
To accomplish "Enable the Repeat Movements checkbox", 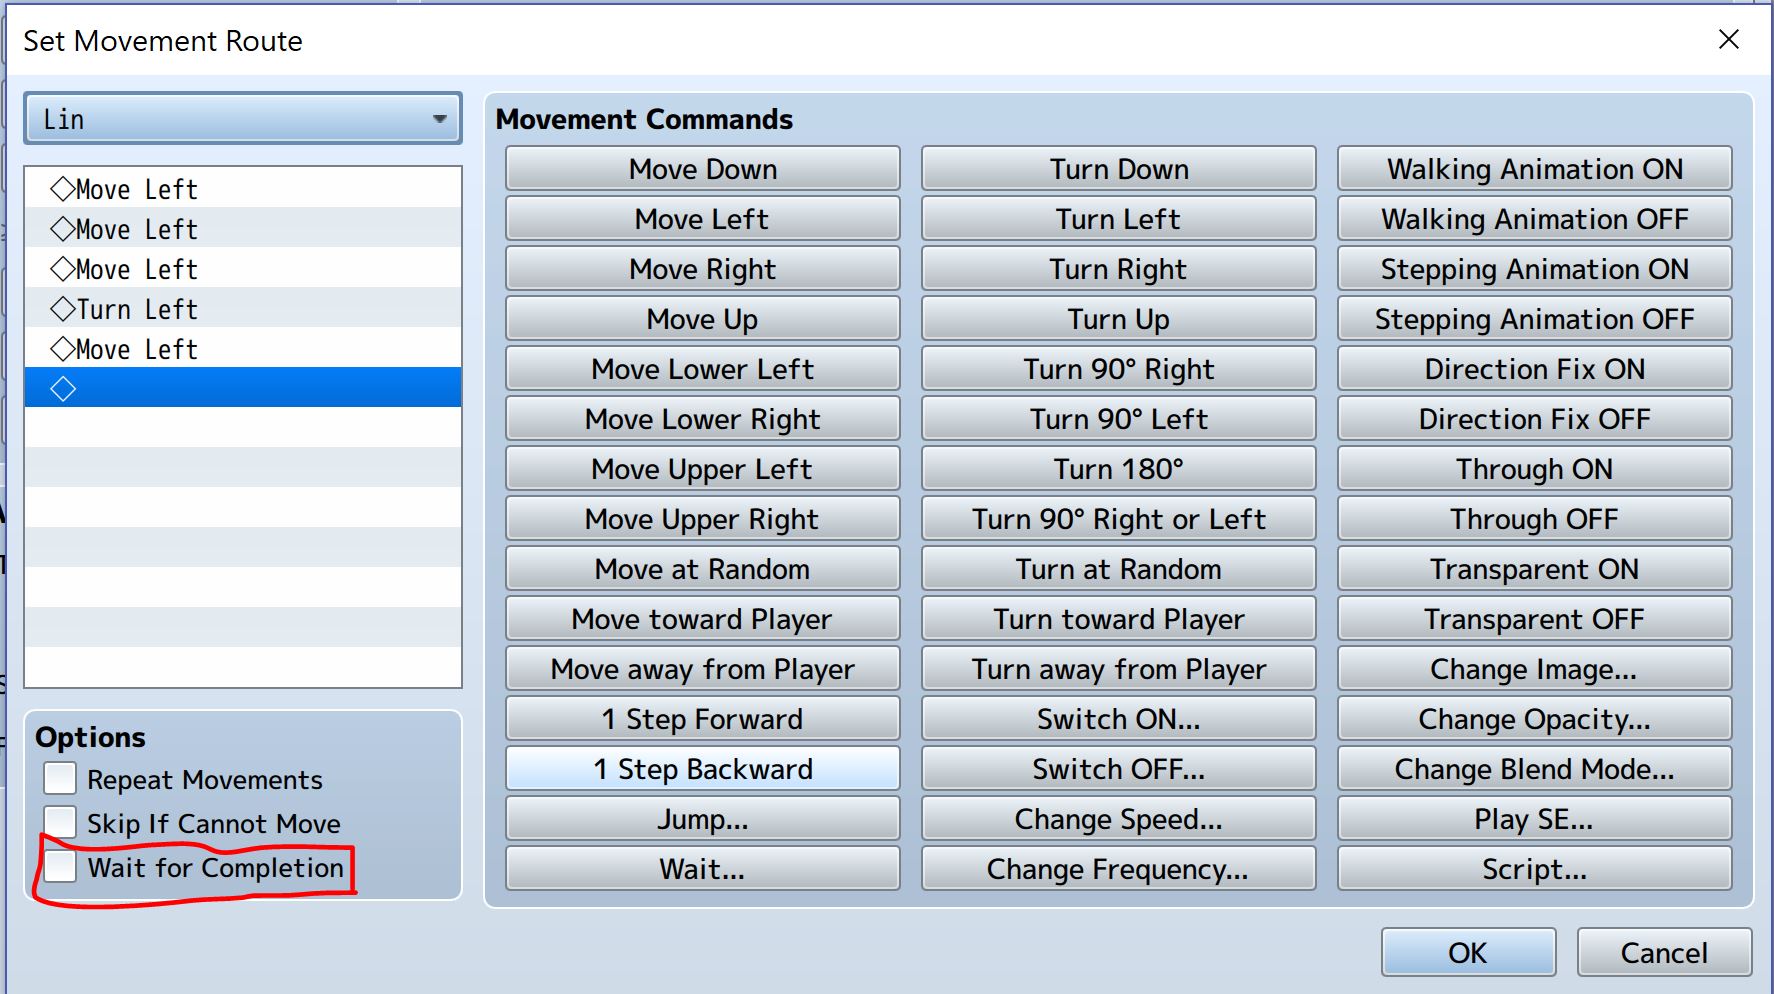I will [x=60, y=779].
